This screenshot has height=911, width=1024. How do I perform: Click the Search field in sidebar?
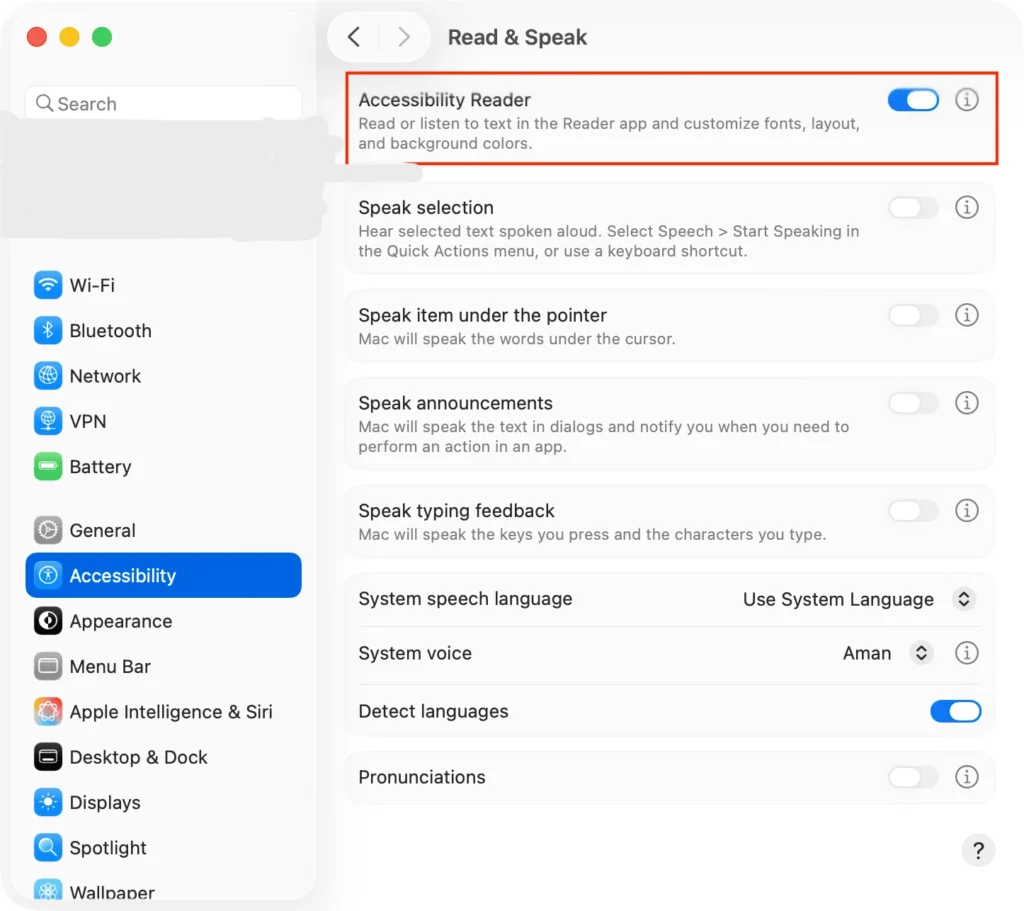pyautogui.click(x=164, y=104)
